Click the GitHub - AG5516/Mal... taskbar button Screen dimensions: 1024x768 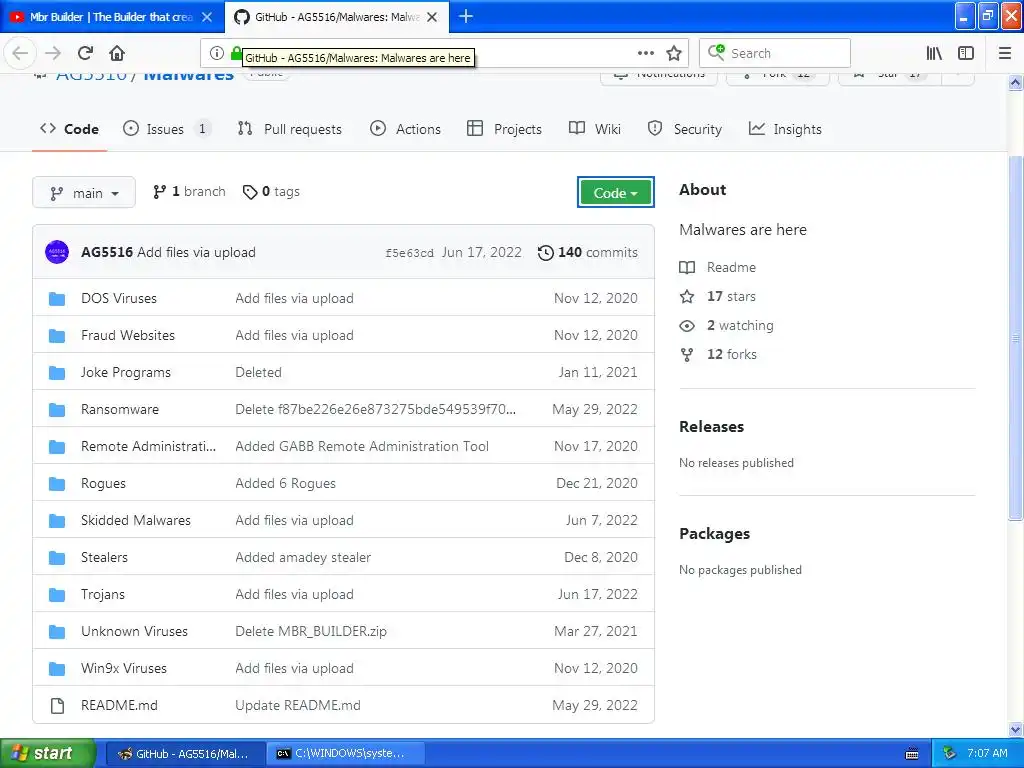(x=186, y=753)
